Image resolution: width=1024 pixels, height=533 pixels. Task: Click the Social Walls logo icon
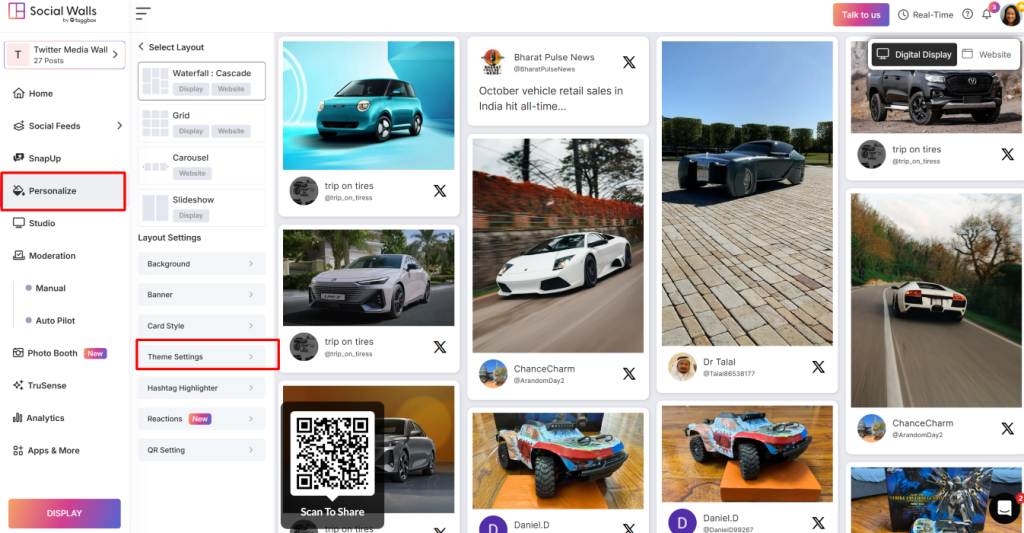tap(16, 11)
